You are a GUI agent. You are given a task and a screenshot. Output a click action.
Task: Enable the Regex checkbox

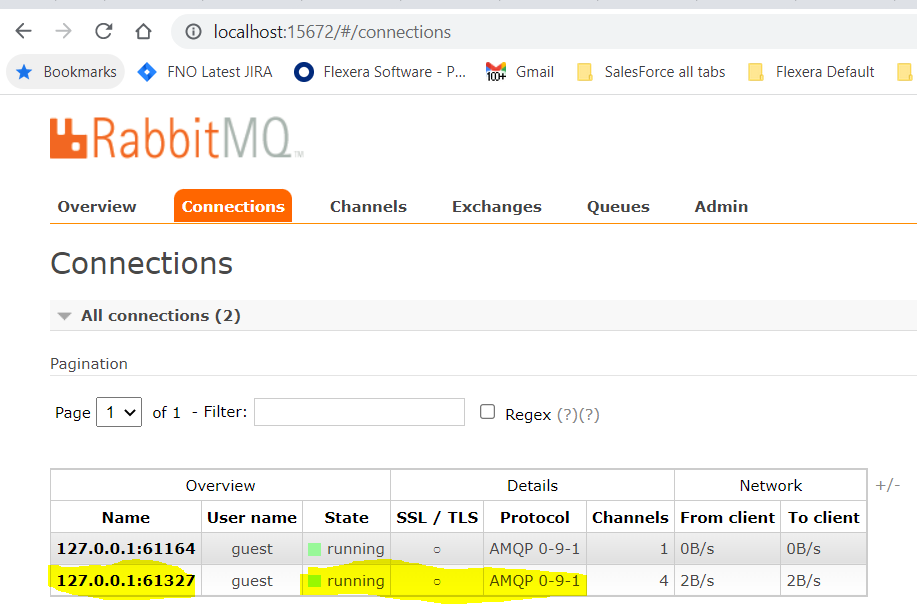point(487,412)
